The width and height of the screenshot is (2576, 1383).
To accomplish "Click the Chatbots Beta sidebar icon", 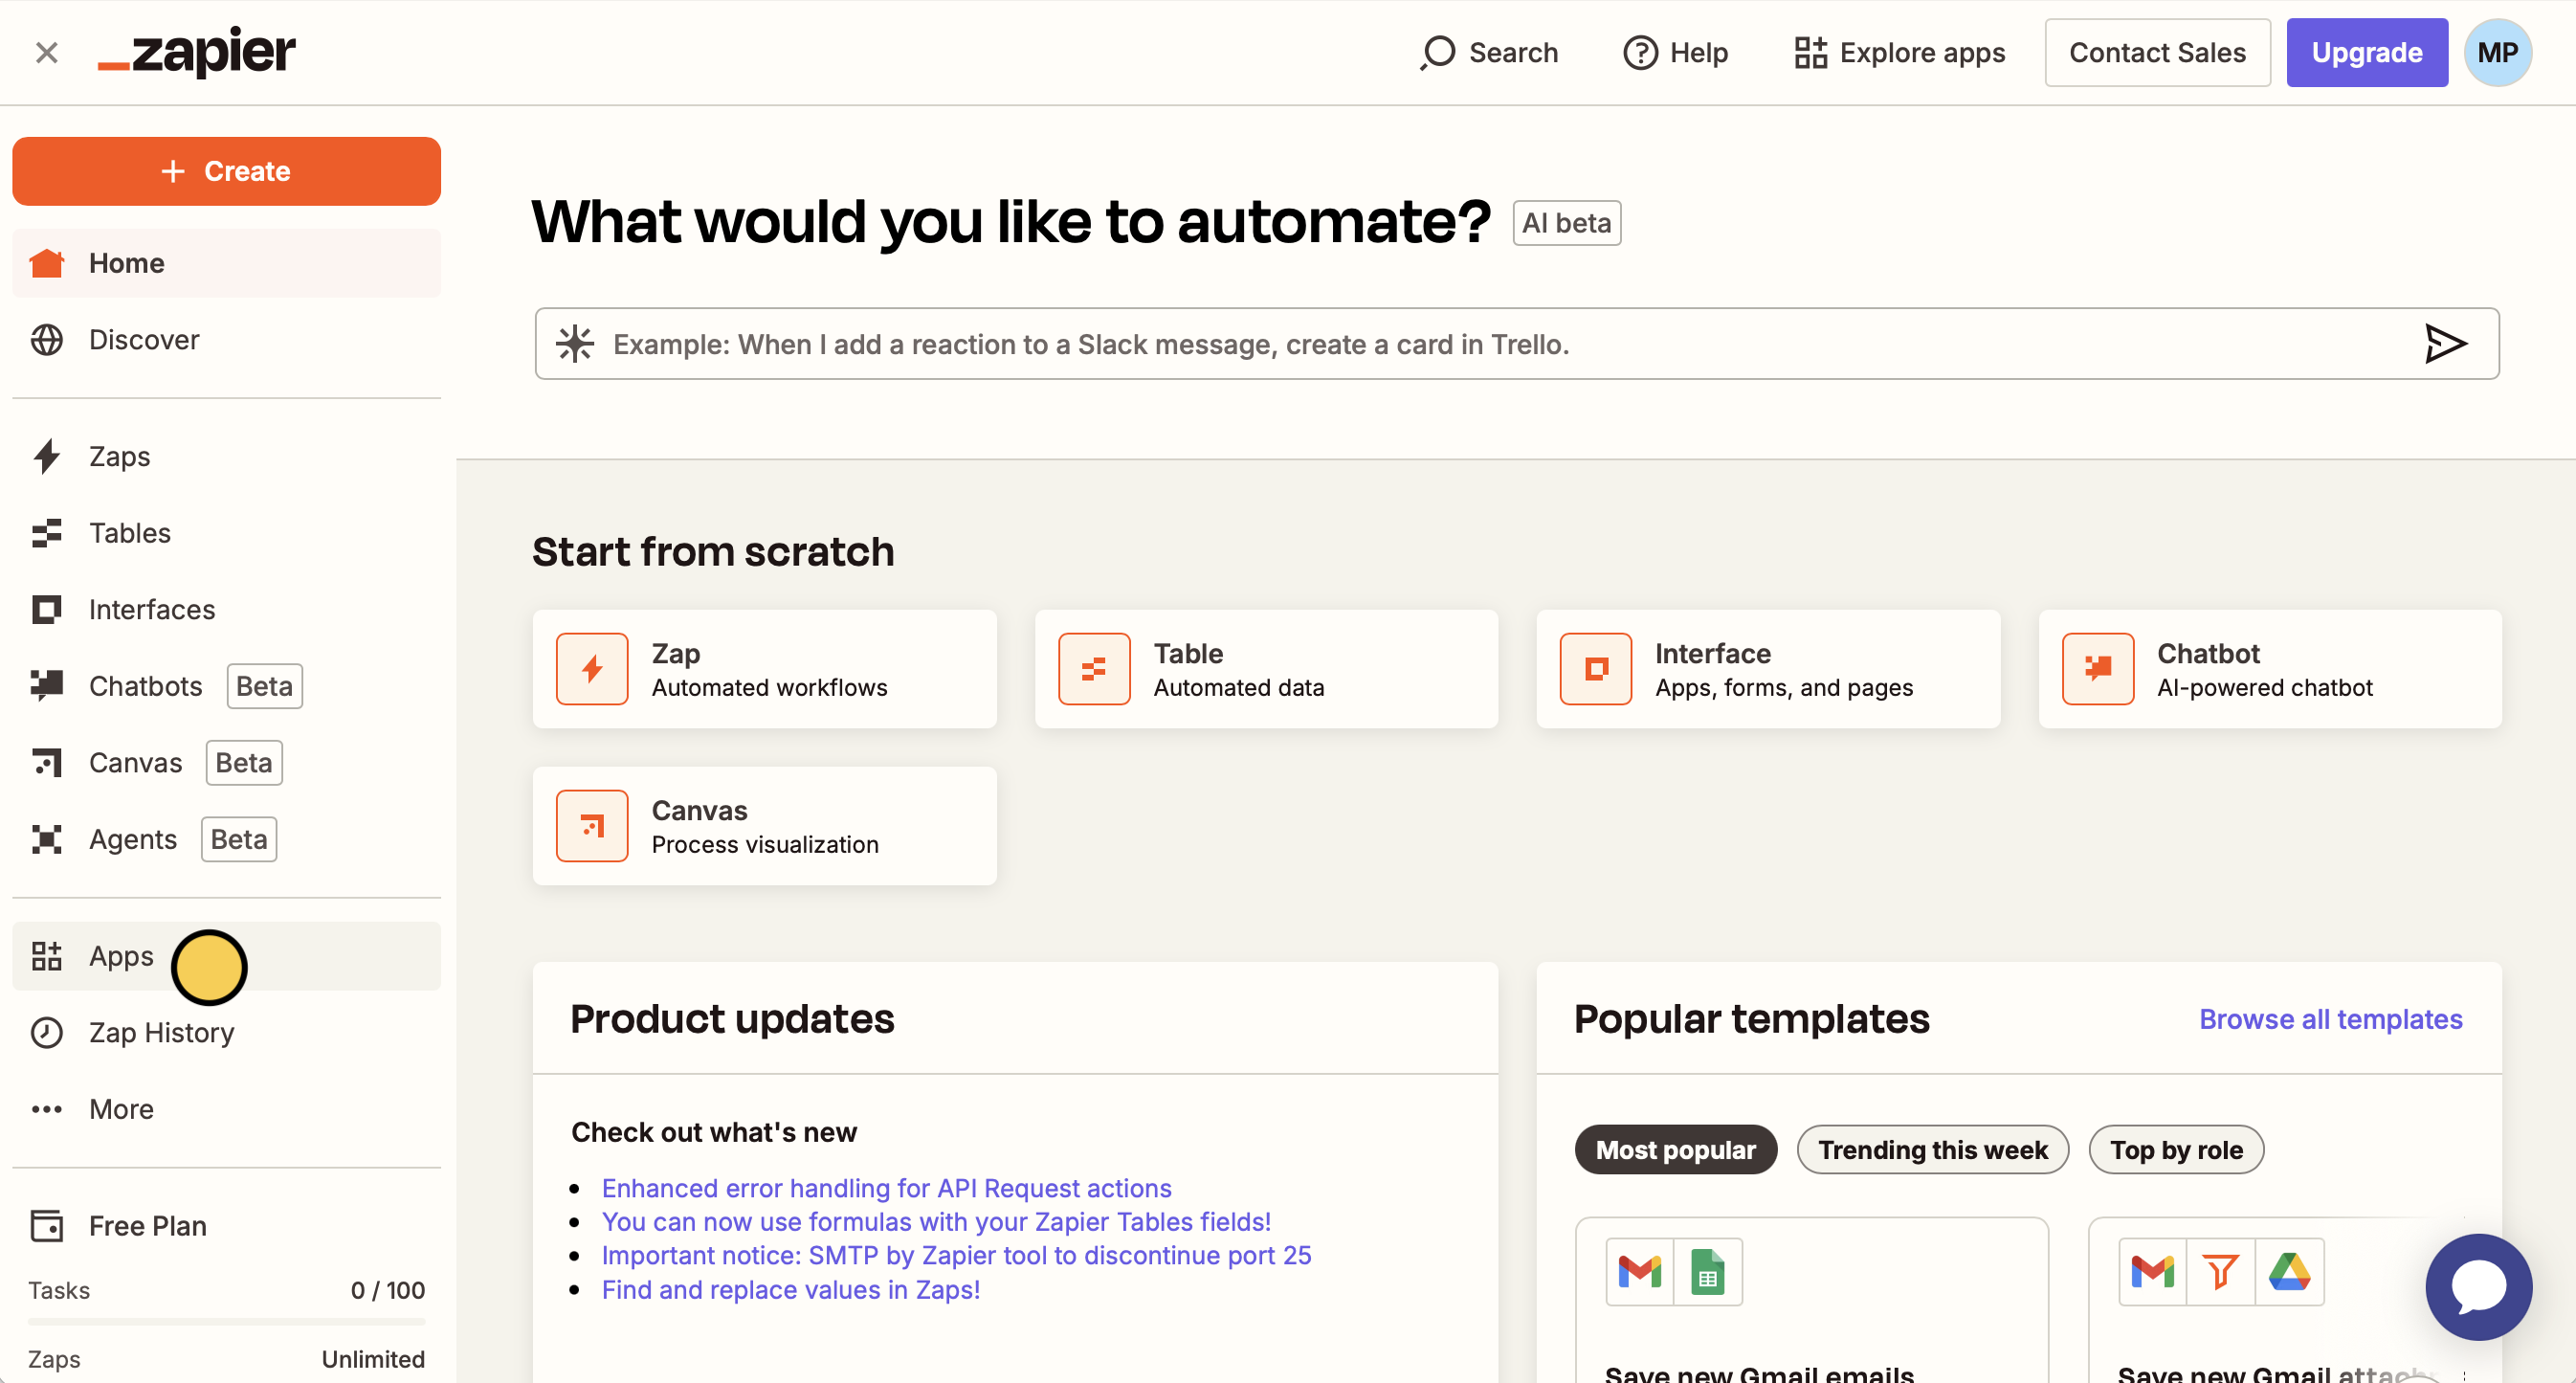I will coord(47,685).
